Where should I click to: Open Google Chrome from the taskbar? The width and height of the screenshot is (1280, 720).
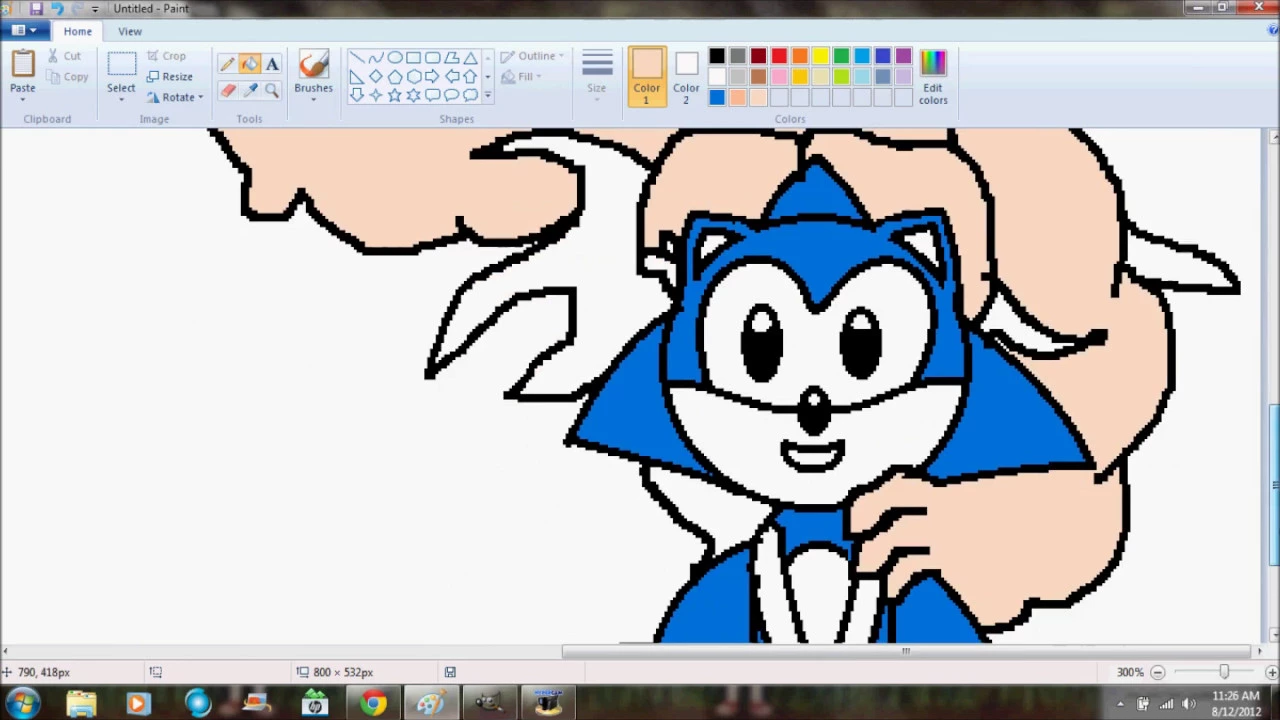pos(372,703)
